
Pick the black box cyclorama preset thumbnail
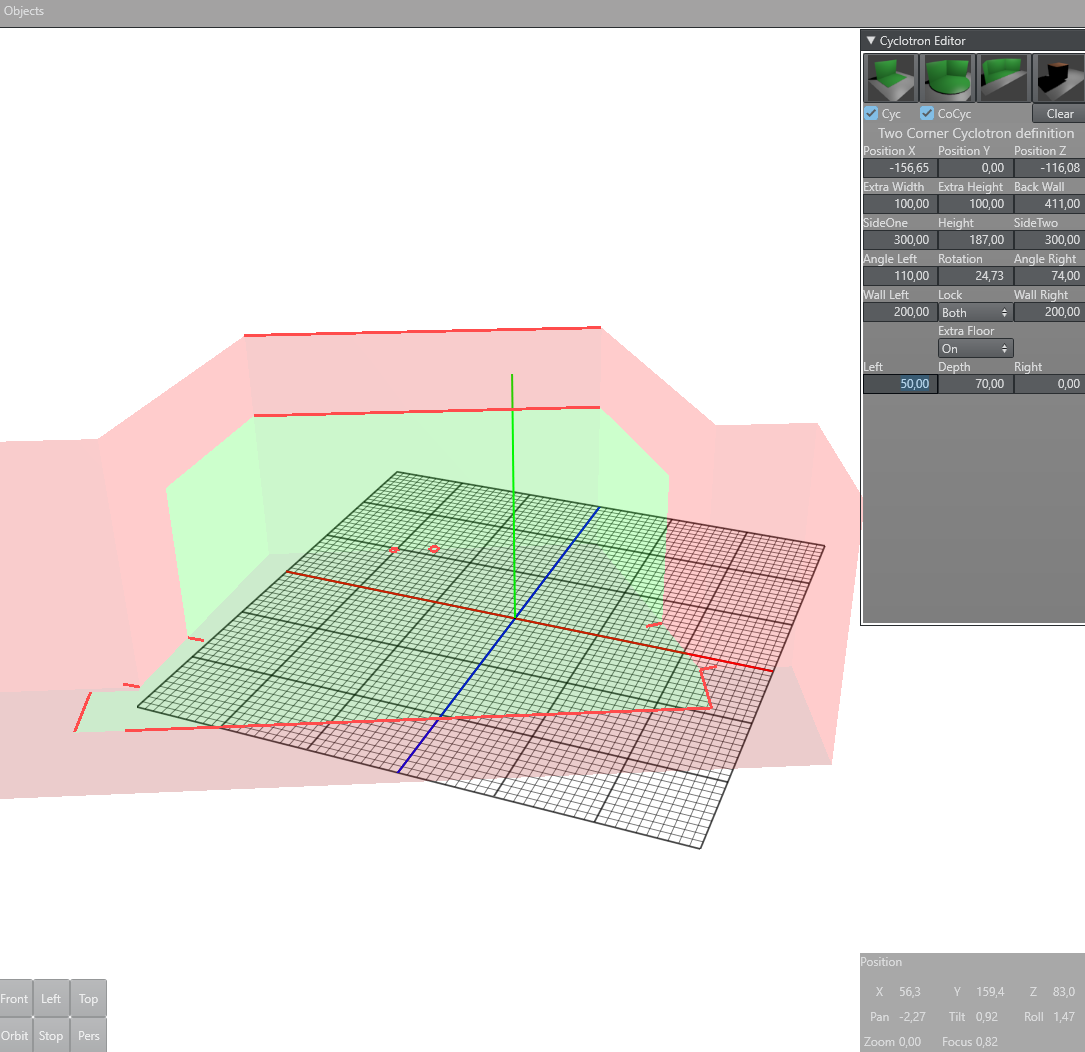[1058, 78]
